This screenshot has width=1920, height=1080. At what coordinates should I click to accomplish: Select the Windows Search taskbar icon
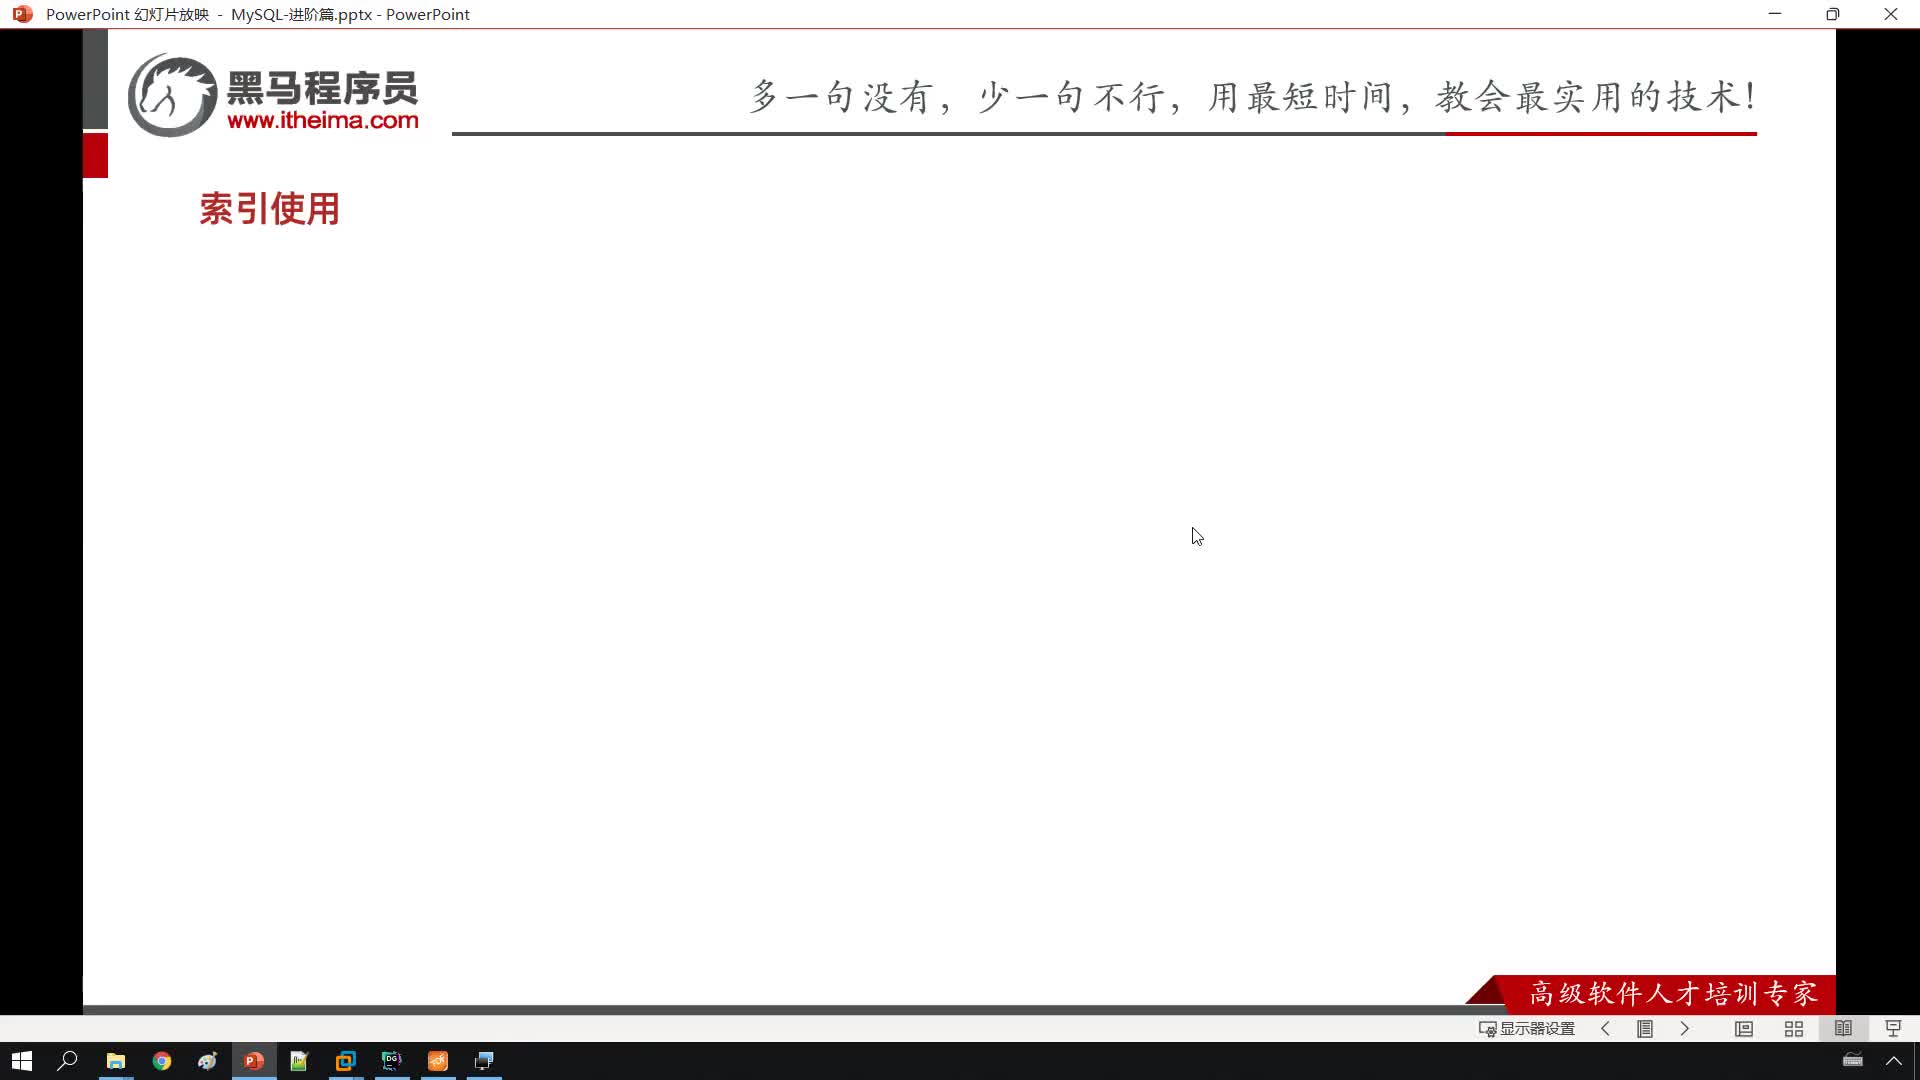coord(69,1060)
